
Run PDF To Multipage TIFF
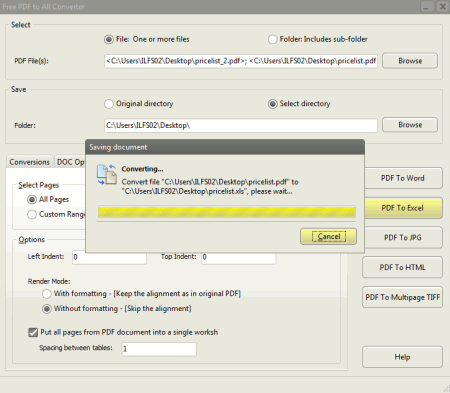402,297
